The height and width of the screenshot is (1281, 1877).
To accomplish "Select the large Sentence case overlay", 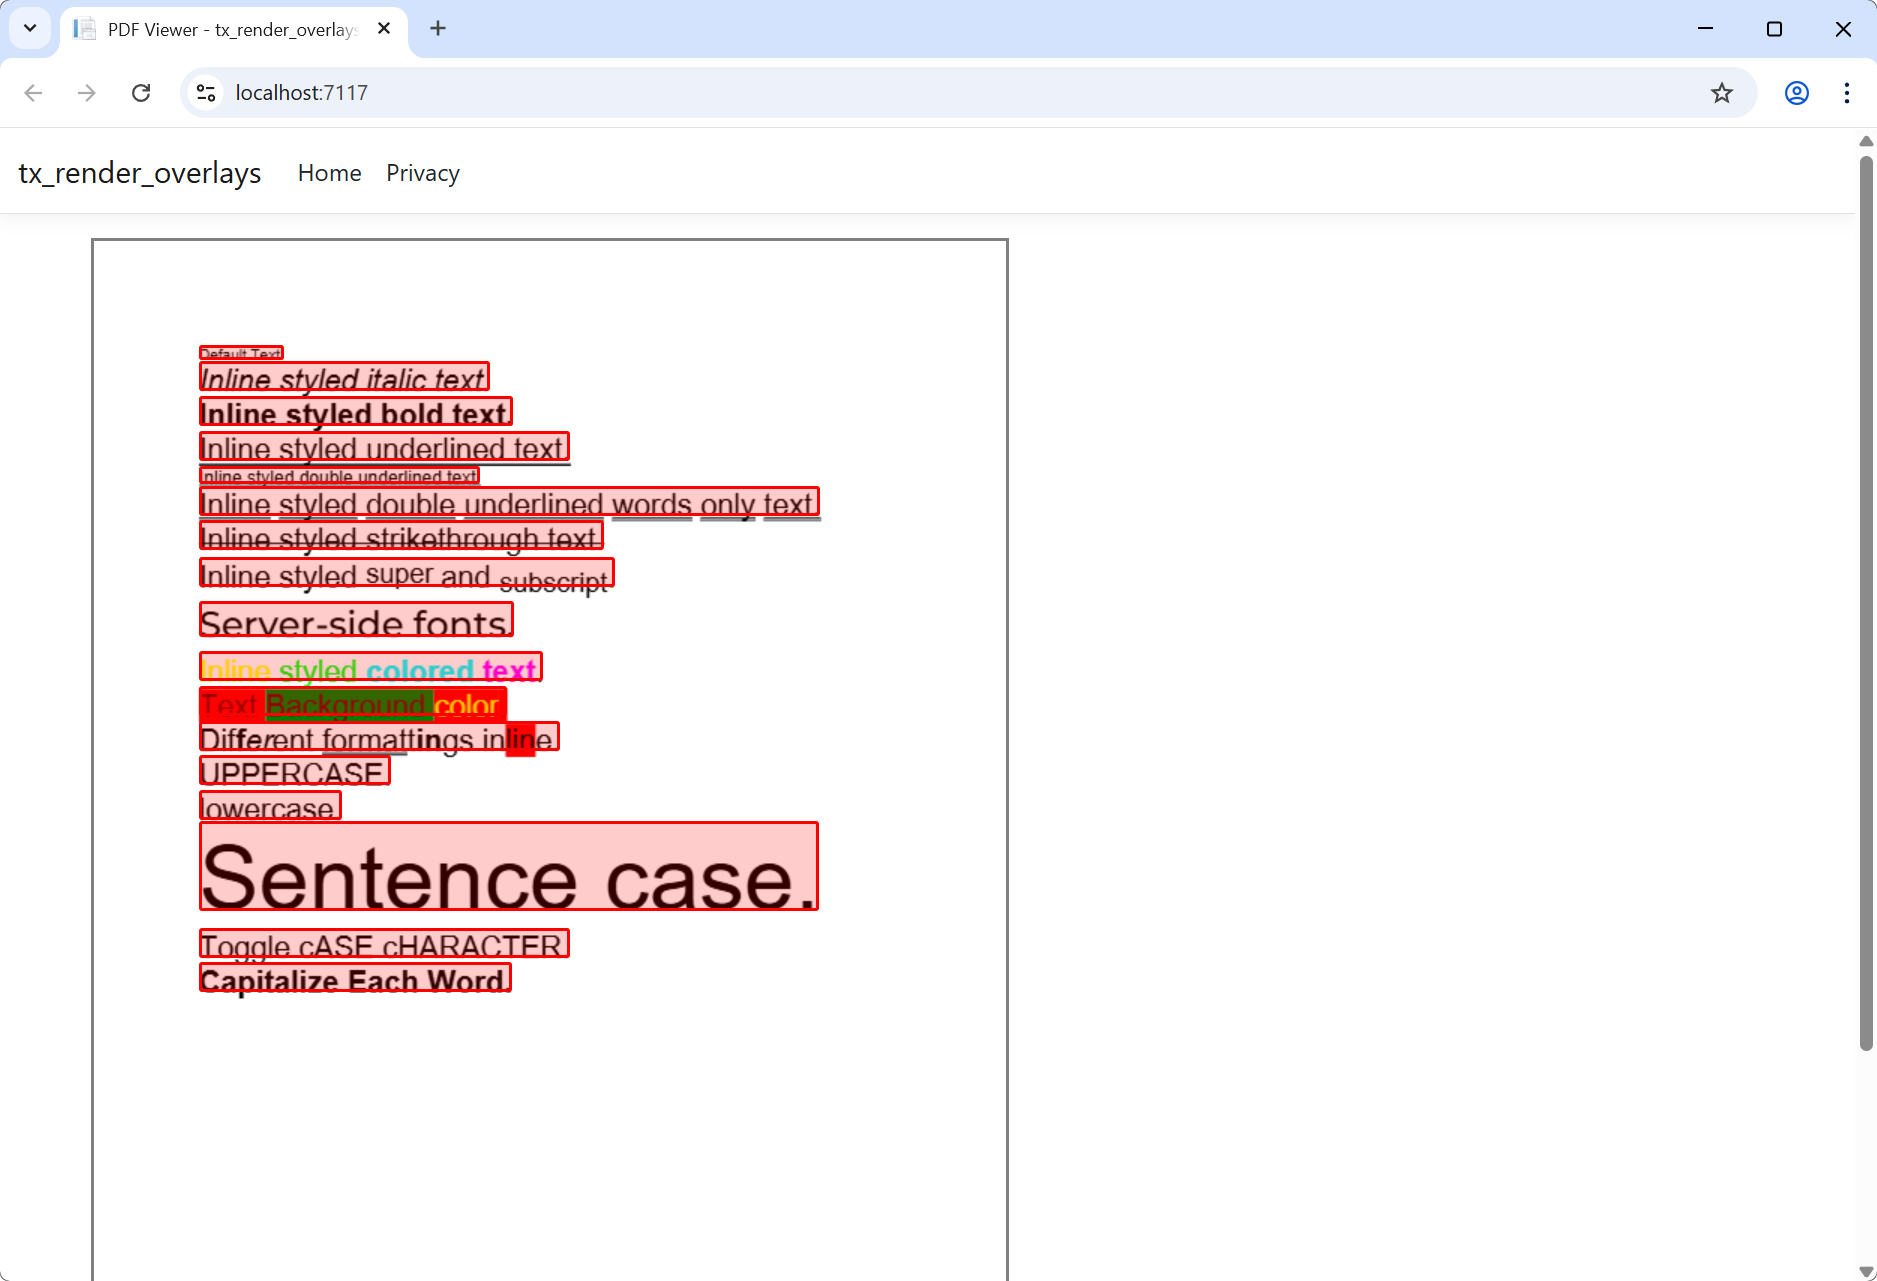I will pos(508,866).
